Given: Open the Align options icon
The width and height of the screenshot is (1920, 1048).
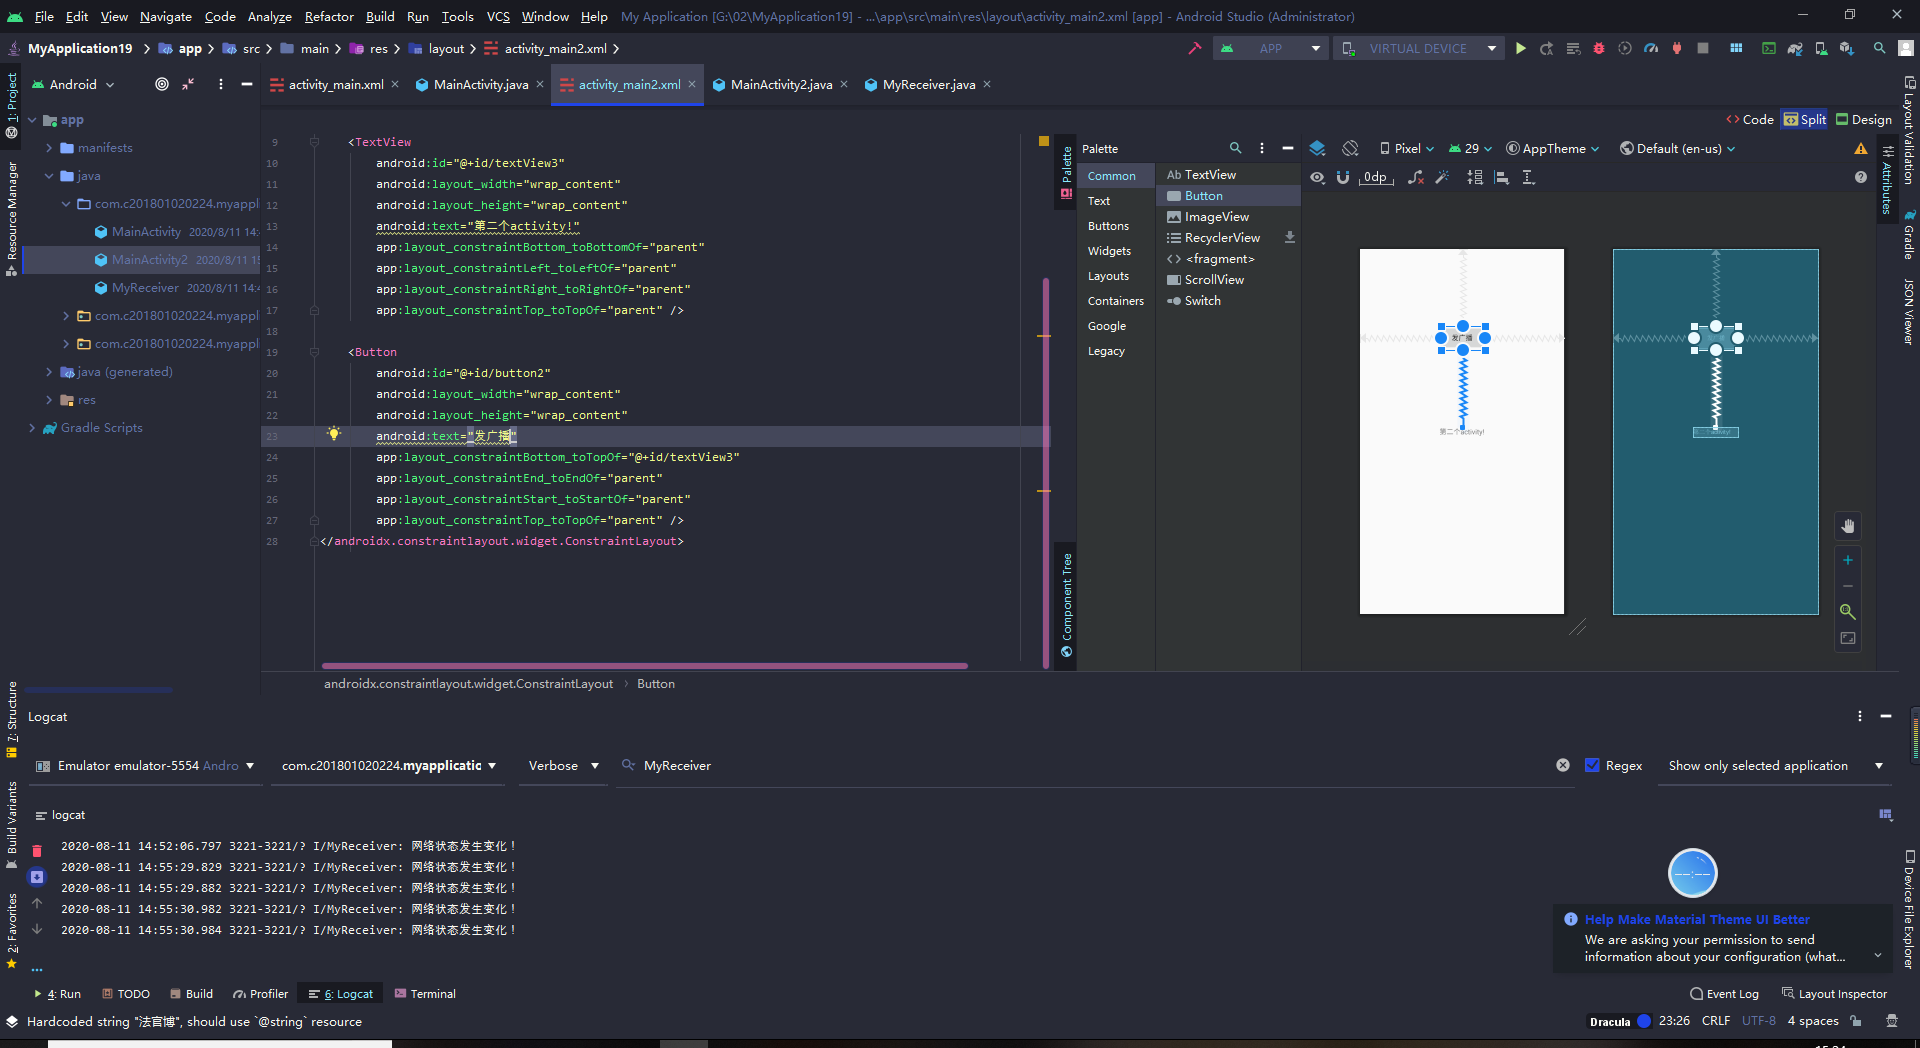Looking at the screenshot, I should (1501, 177).
